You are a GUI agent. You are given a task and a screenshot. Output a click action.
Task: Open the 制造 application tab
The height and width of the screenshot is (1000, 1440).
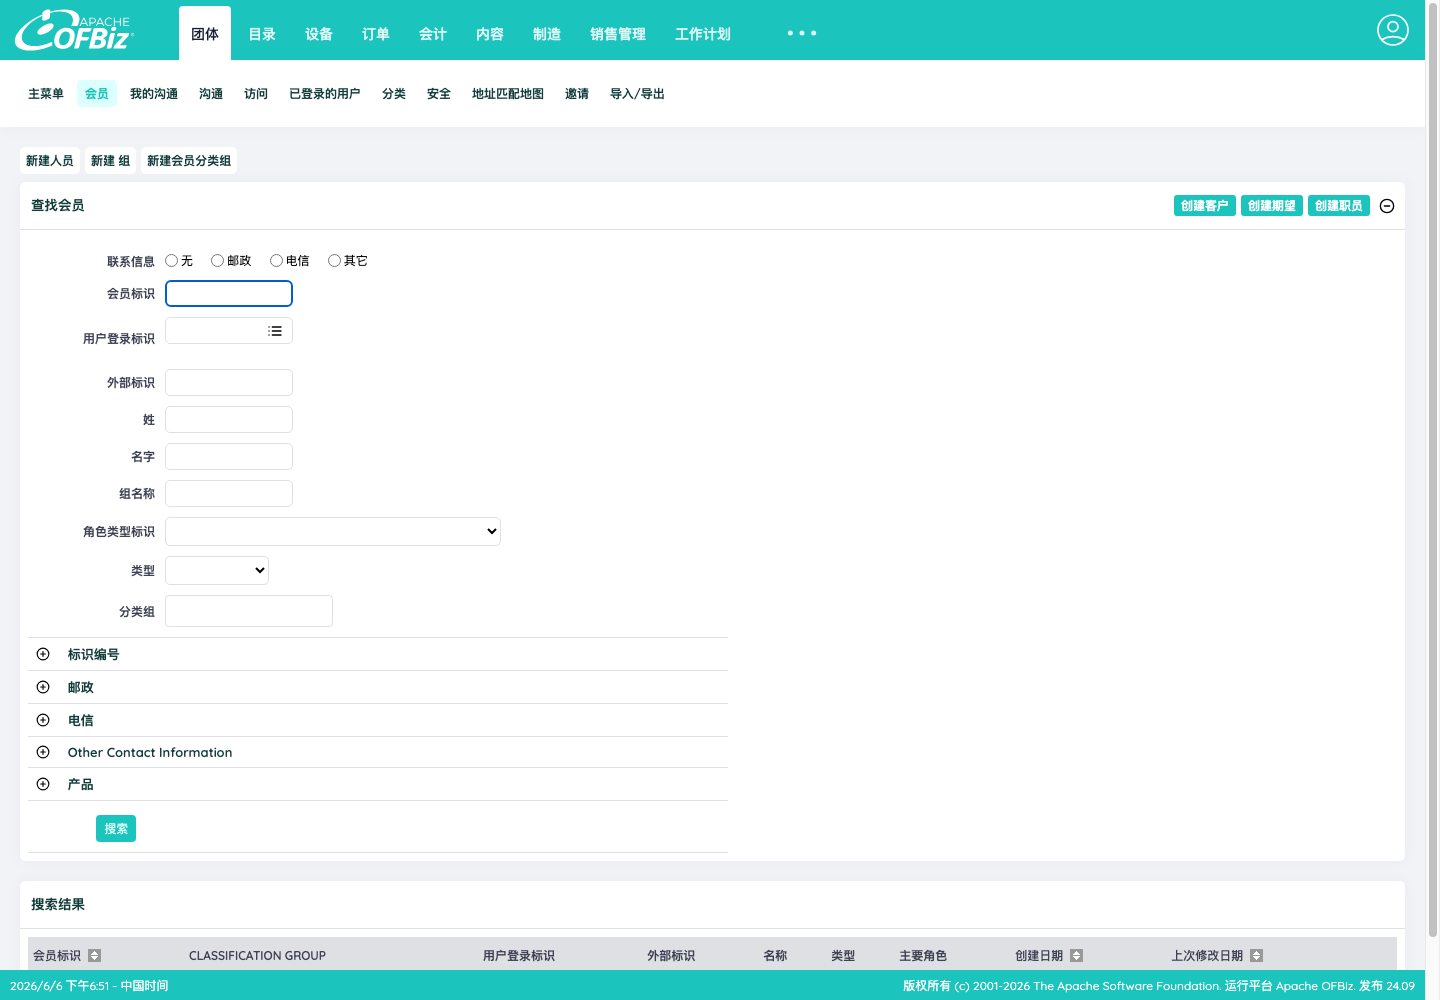[x=547, y=34]
